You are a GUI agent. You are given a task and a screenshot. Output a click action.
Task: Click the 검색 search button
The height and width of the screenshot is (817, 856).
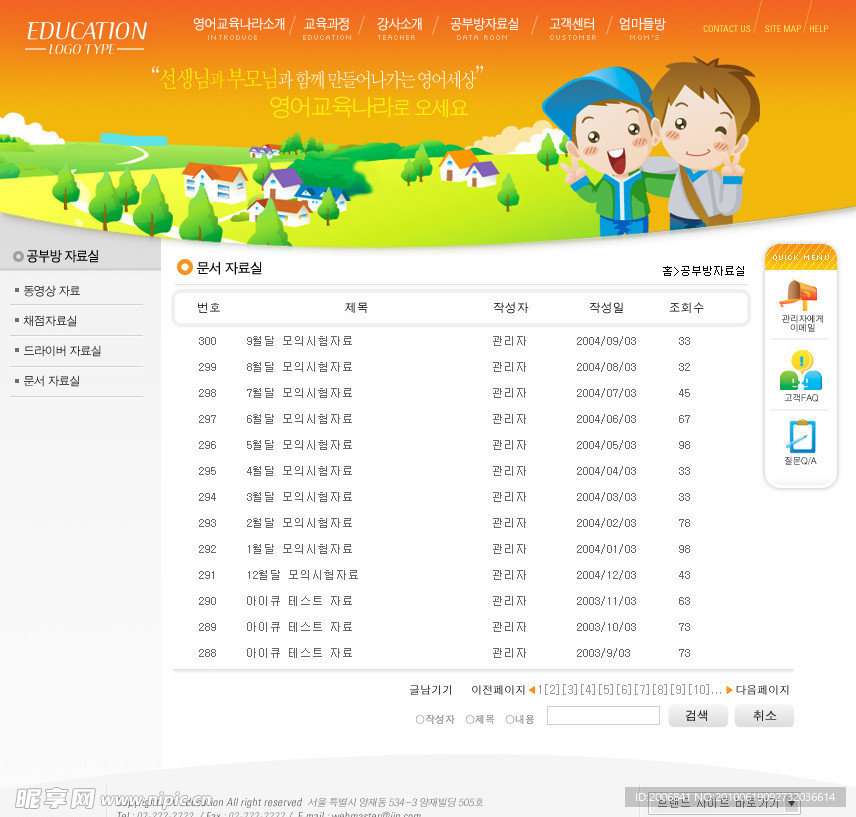(x=698, y=715)
